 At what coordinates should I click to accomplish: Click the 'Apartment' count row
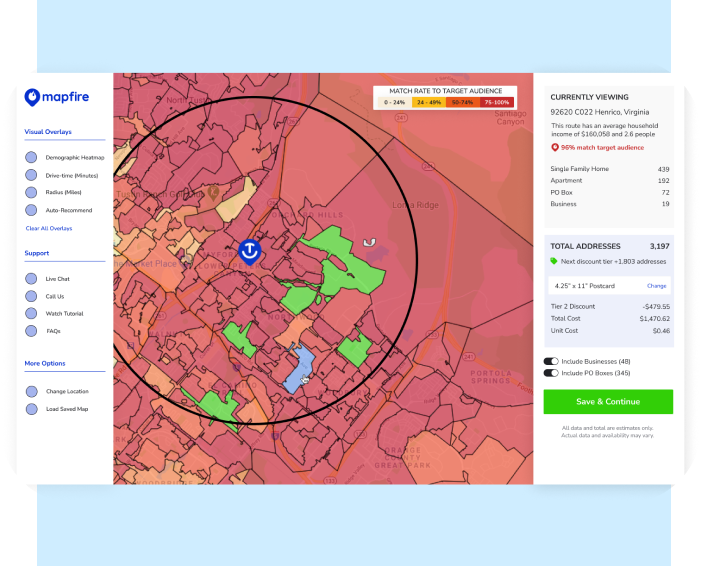click(610, 181)
